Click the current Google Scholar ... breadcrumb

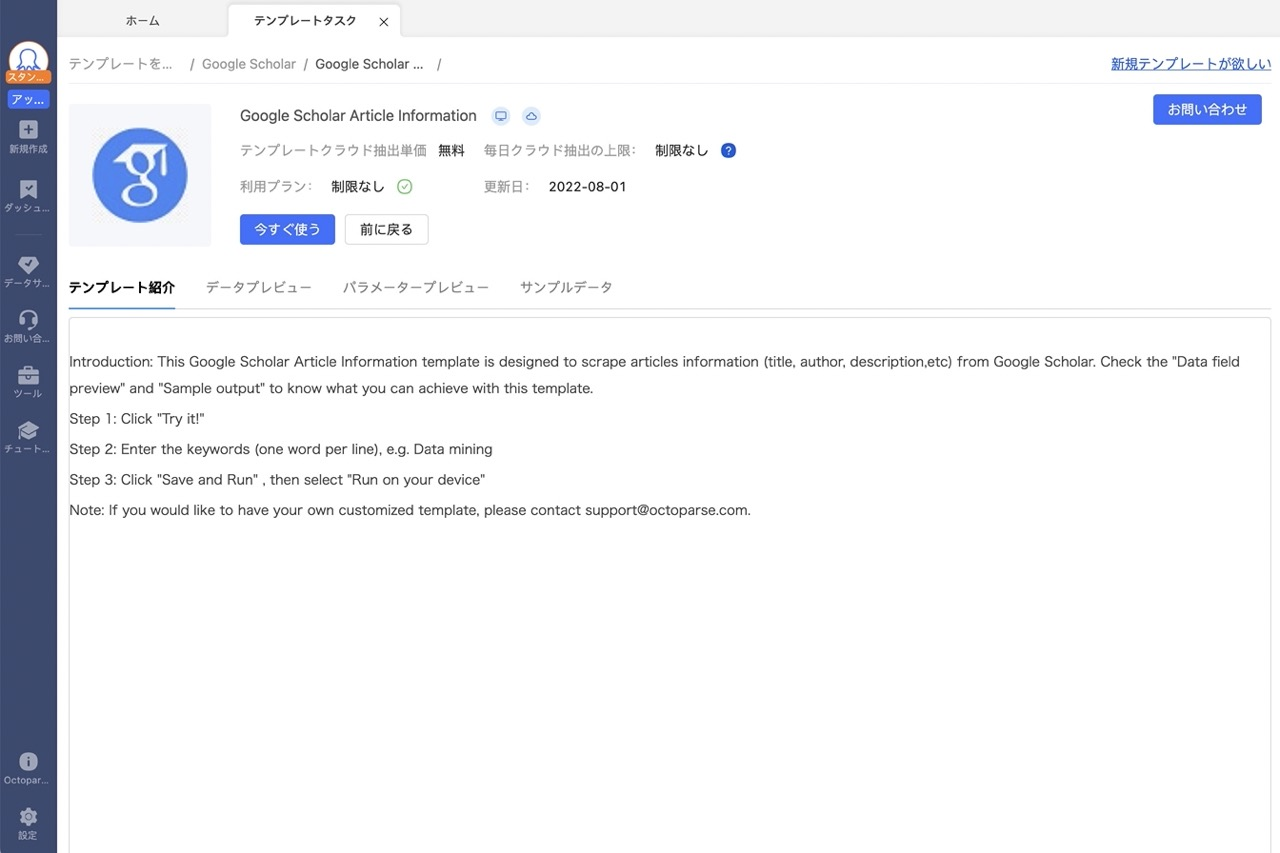point(369,64)
